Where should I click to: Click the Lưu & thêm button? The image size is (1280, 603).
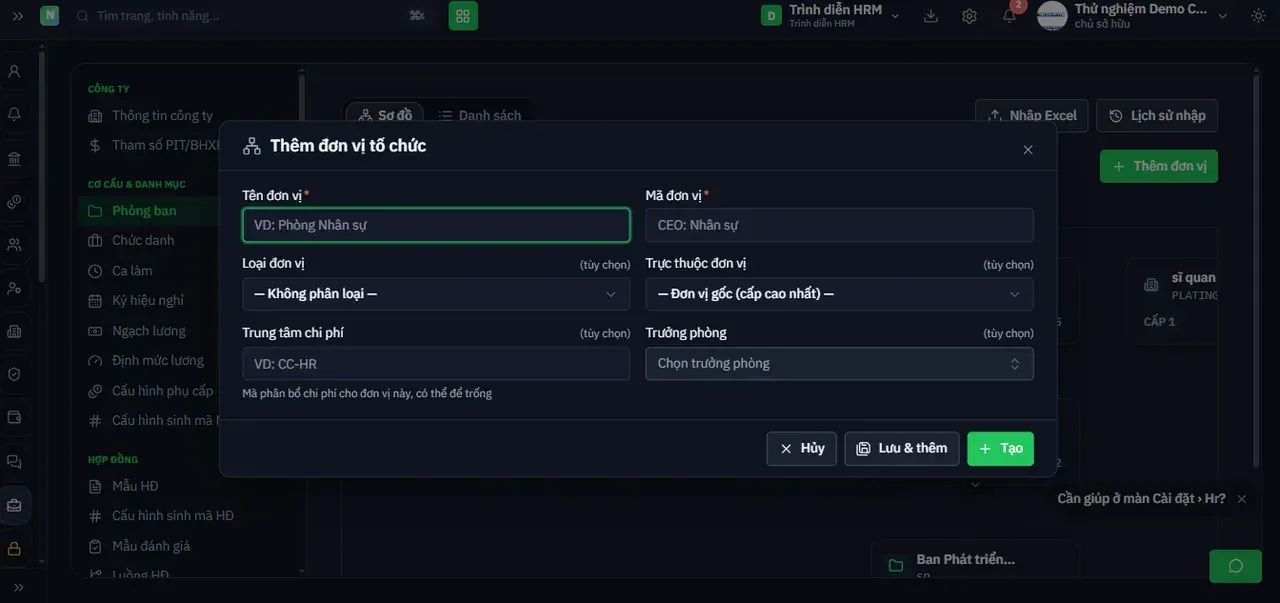(902, 448)
